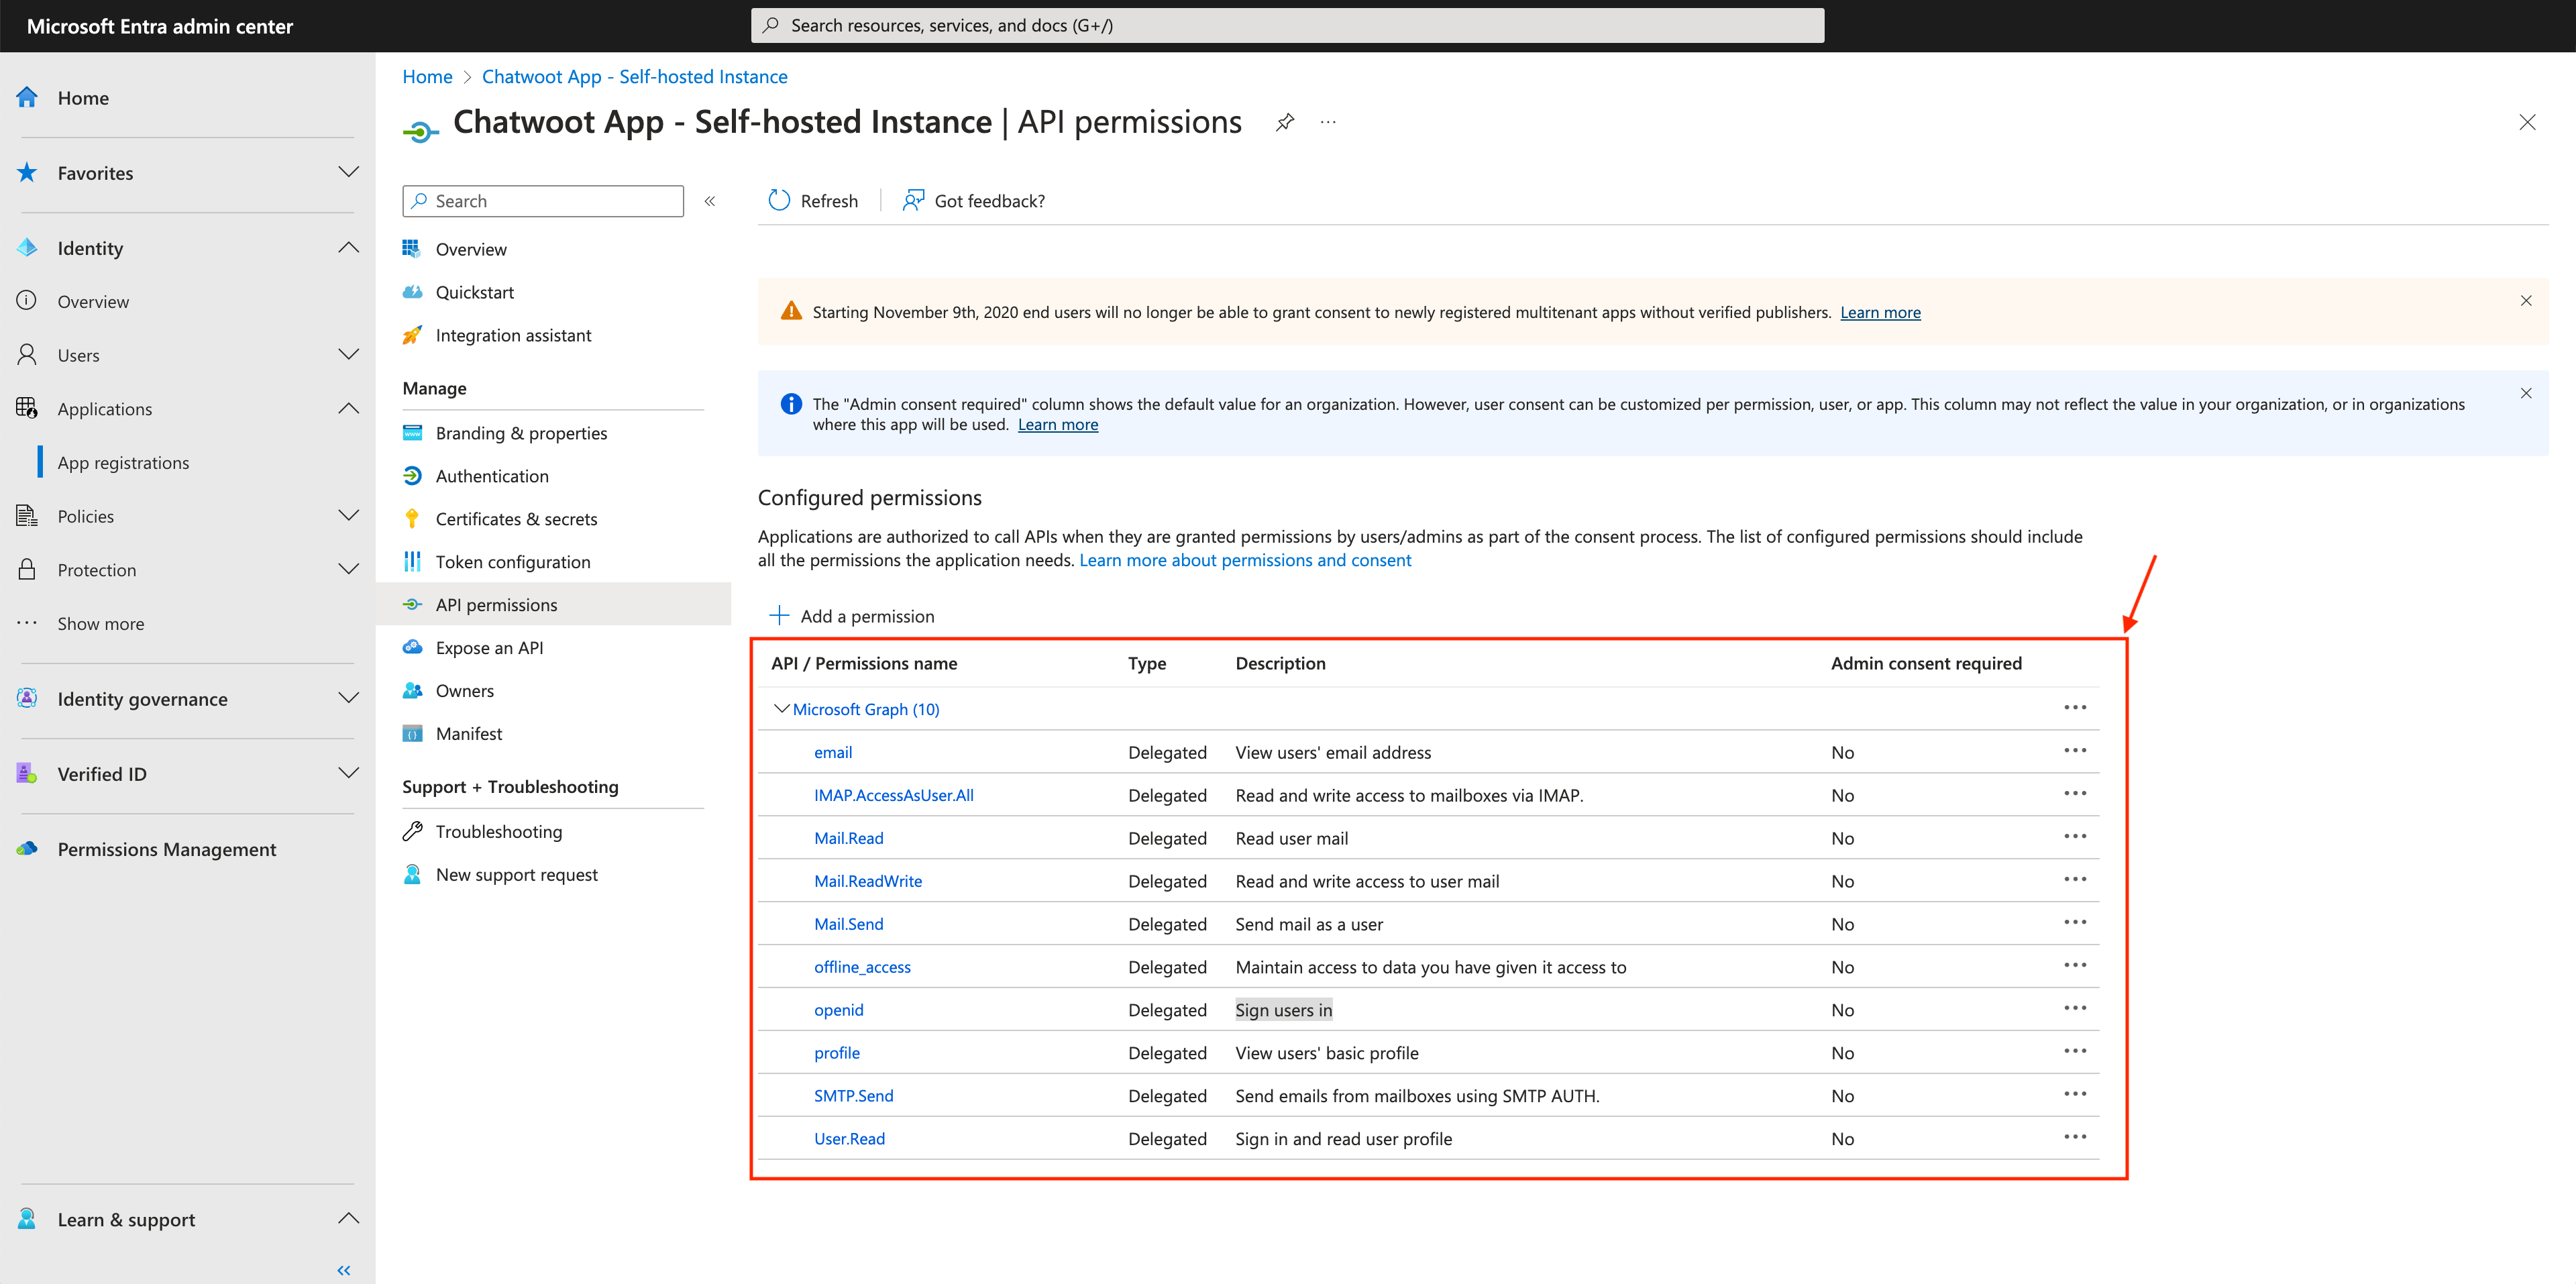Open more options for Mail.Send row
2576x1284 pixels.
2075,923
